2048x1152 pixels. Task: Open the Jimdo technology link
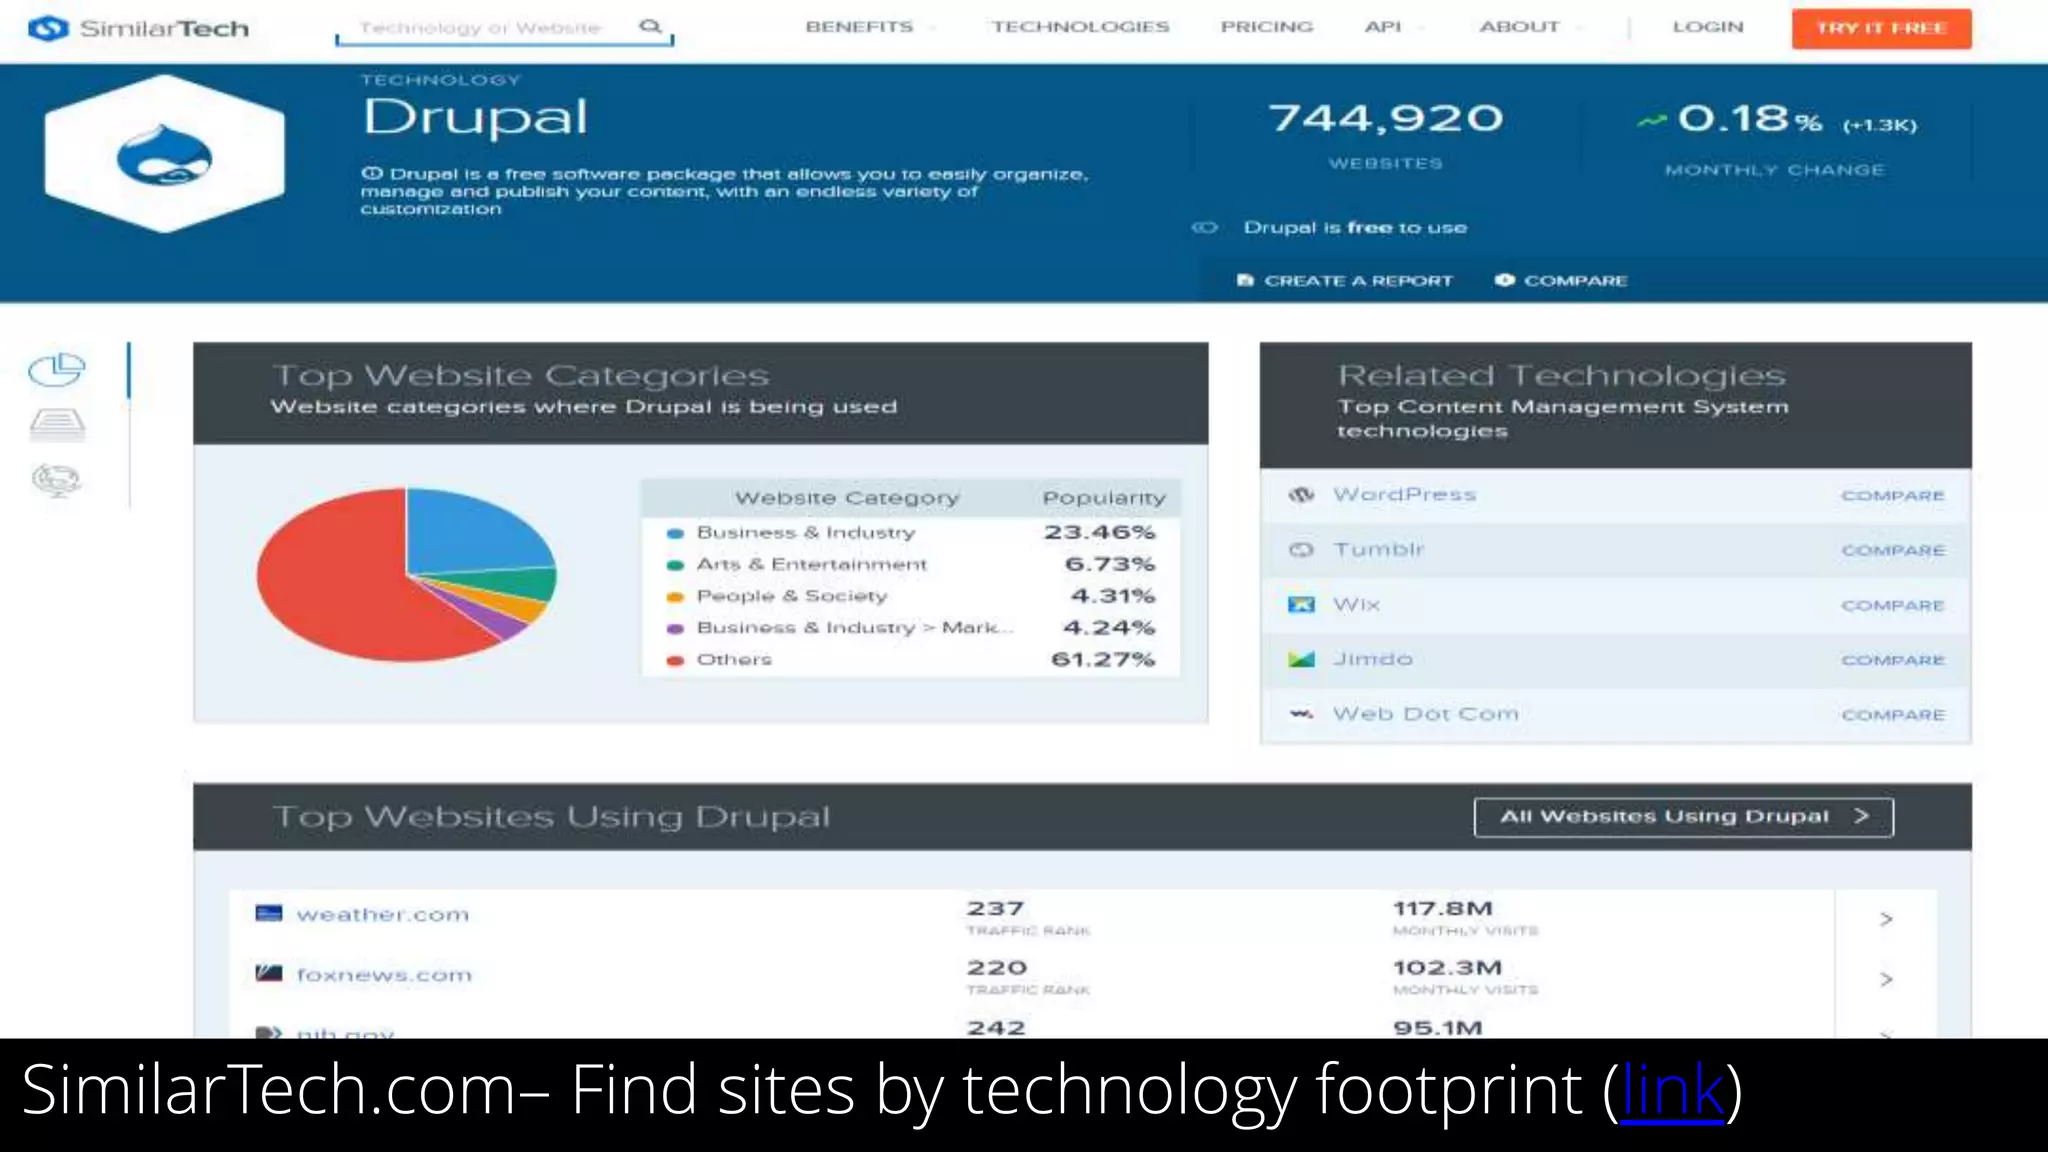(x=1372, y=659)
